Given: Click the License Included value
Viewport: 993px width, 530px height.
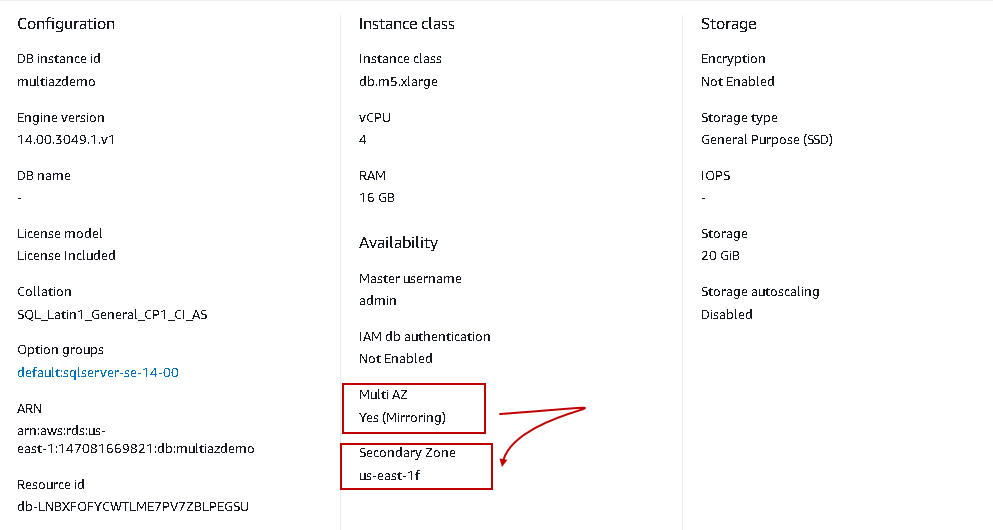Looking at the screenshot, I should point(66,255).
